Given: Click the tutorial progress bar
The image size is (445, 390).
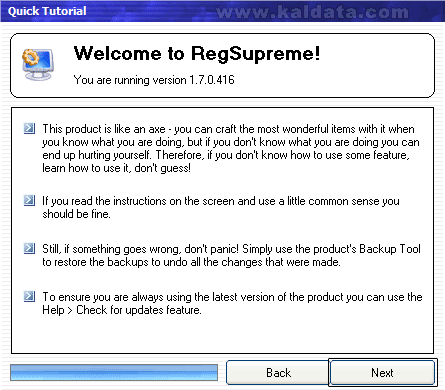Looking at the screenshot, I should (114, 372).
